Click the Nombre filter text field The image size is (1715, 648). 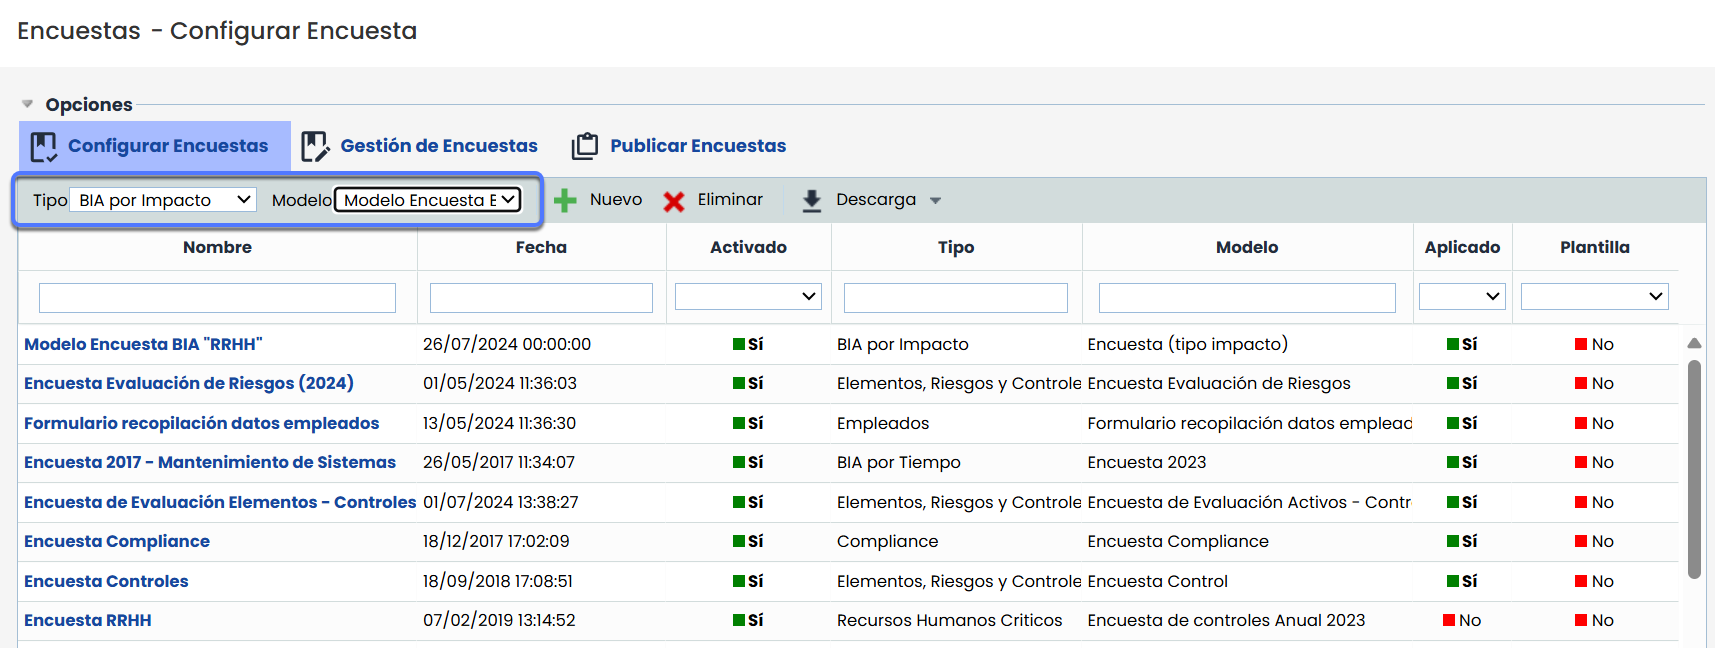pyautogui.click(x=217, y=297)
